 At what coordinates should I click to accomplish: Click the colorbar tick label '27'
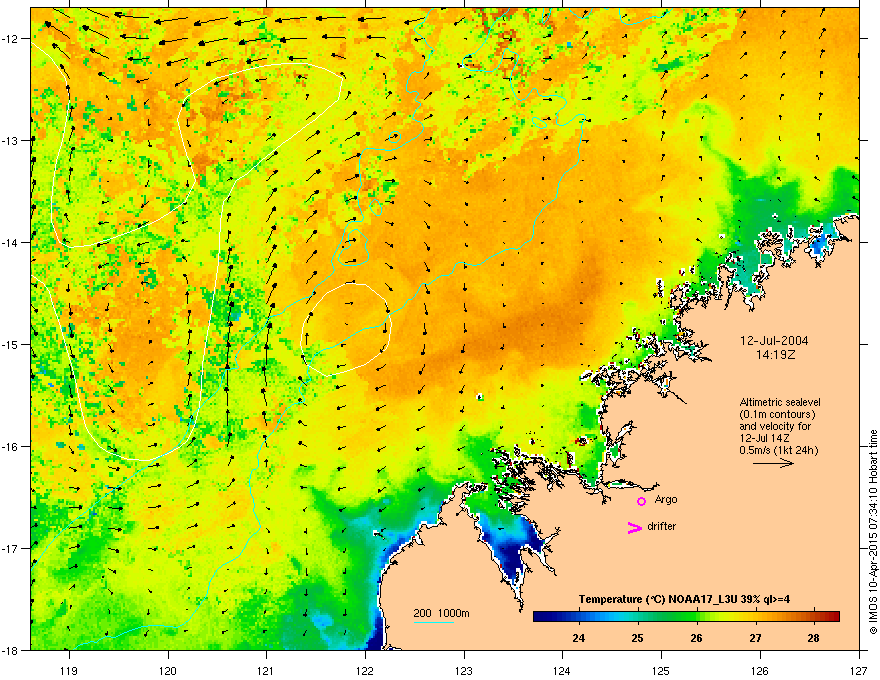pos(755,638)
